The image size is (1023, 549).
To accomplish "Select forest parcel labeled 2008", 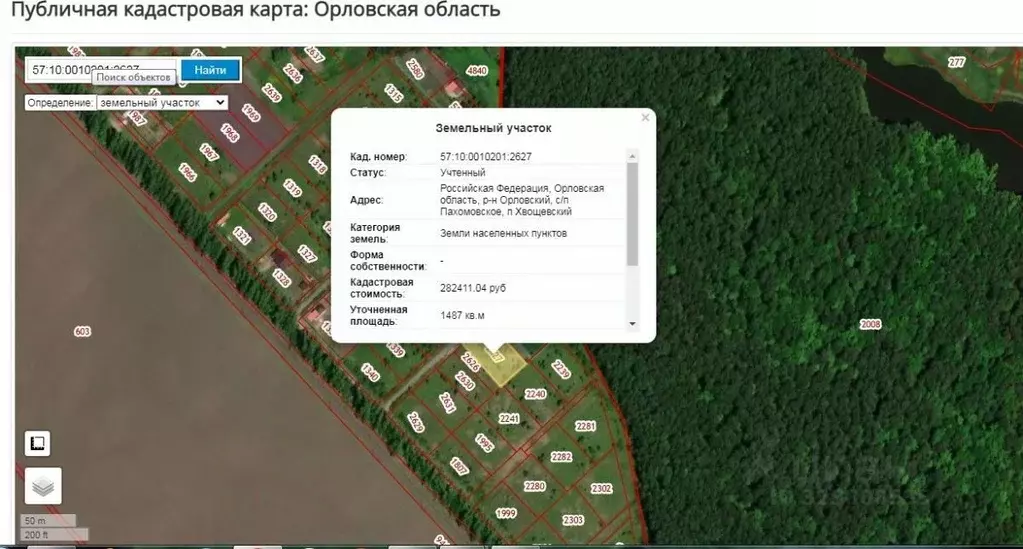I will [870, 324].
